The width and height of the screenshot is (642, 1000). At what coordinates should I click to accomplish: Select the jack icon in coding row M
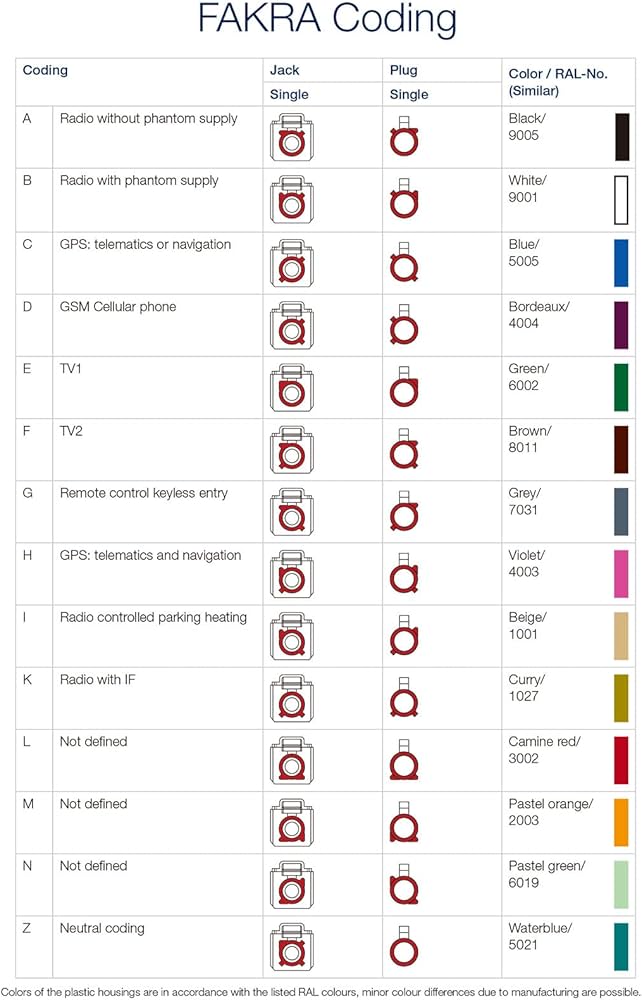click(x=291, y=823)
